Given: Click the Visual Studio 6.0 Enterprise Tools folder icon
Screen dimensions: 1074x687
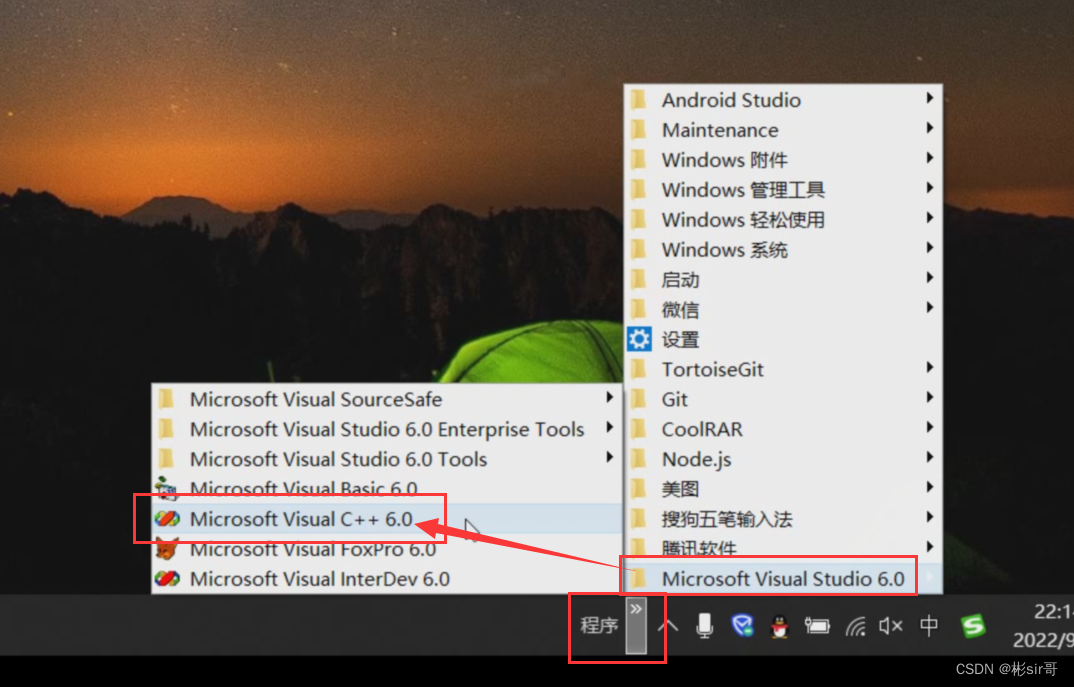Looking at the screenshot, I should click(x=166, y=429).
